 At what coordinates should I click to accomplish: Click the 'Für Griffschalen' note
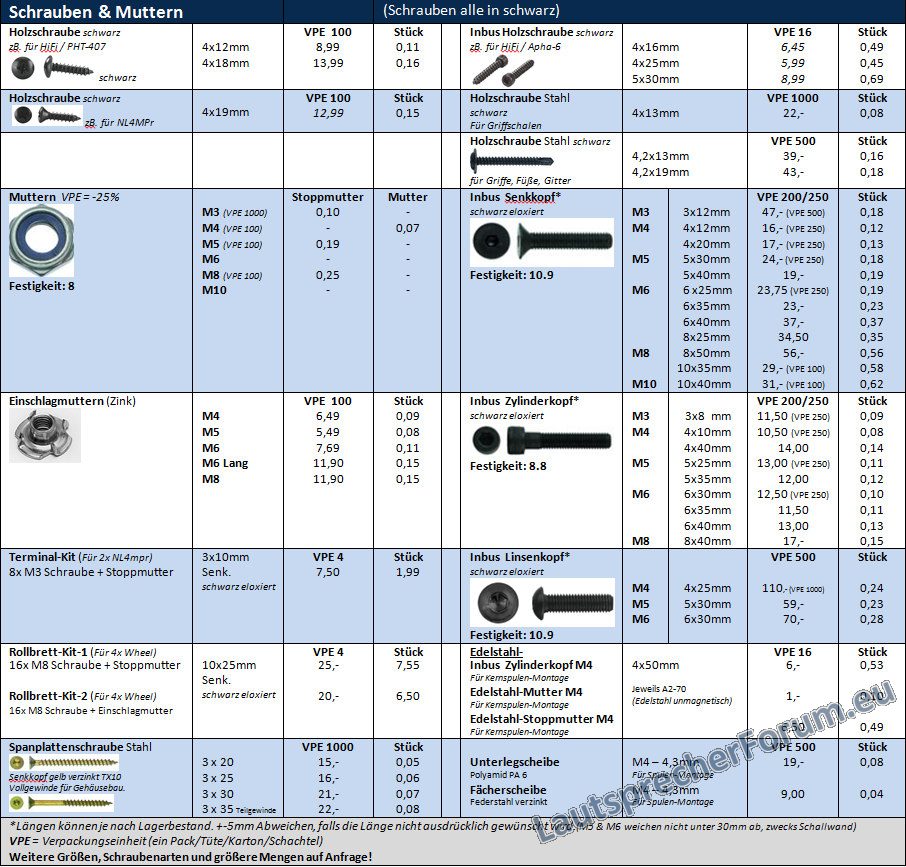[506, 125]
